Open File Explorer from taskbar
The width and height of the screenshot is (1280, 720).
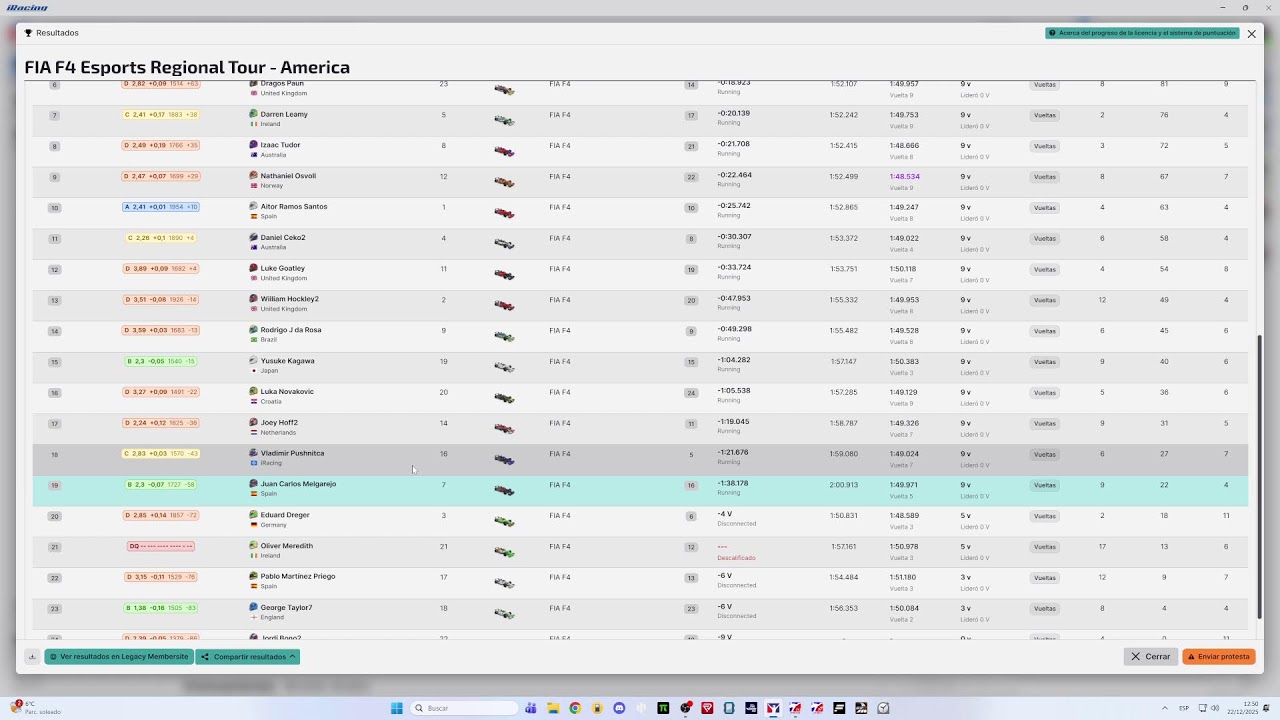(x=553, y=708)
